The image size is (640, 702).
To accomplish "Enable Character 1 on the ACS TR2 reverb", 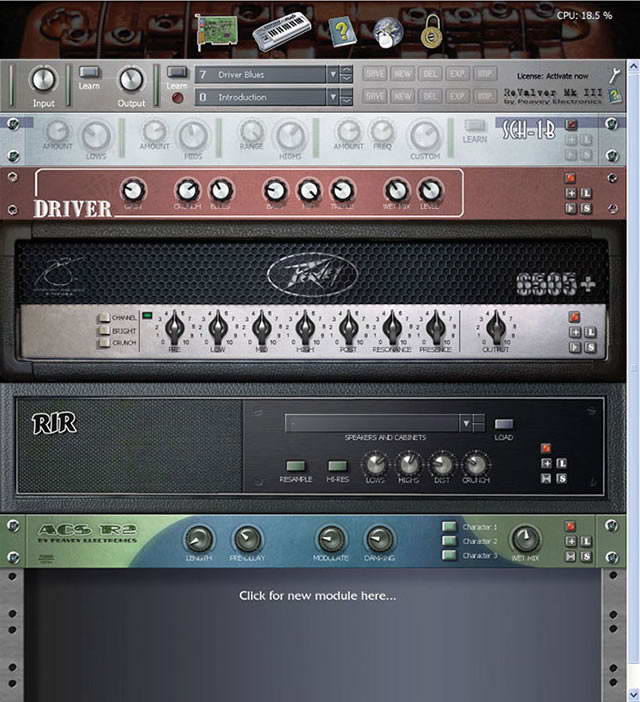I will pyautogui.click(x=449, y=526).
